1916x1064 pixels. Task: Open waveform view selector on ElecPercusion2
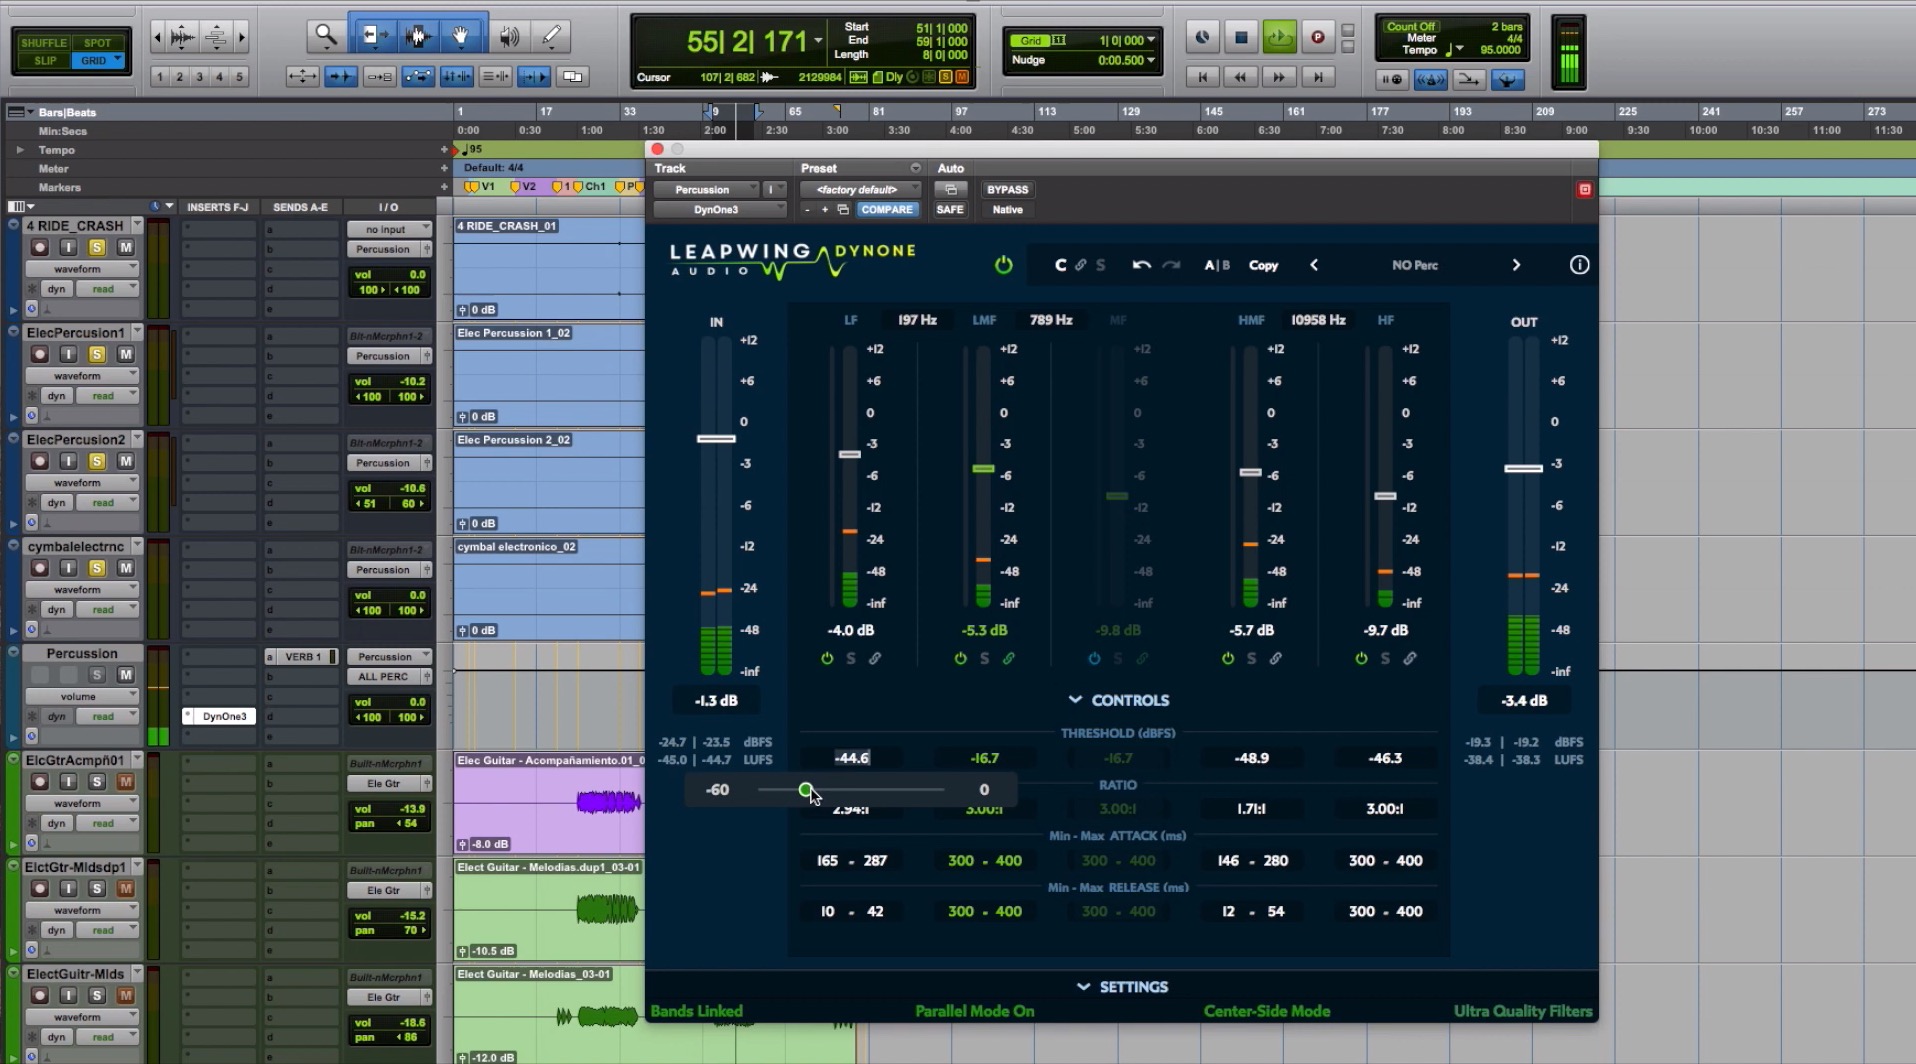[82, 483]
